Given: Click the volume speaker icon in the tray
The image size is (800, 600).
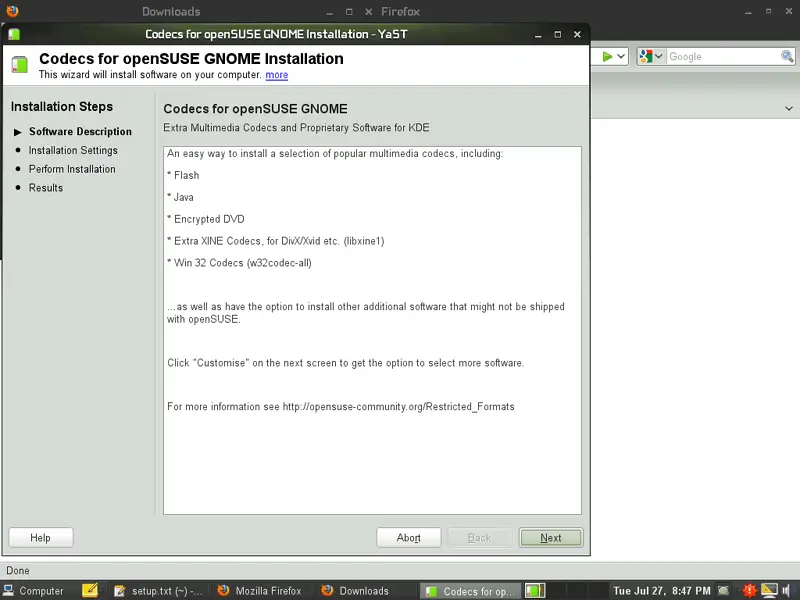Looking at the screenshot, I should tap(786, 590).
